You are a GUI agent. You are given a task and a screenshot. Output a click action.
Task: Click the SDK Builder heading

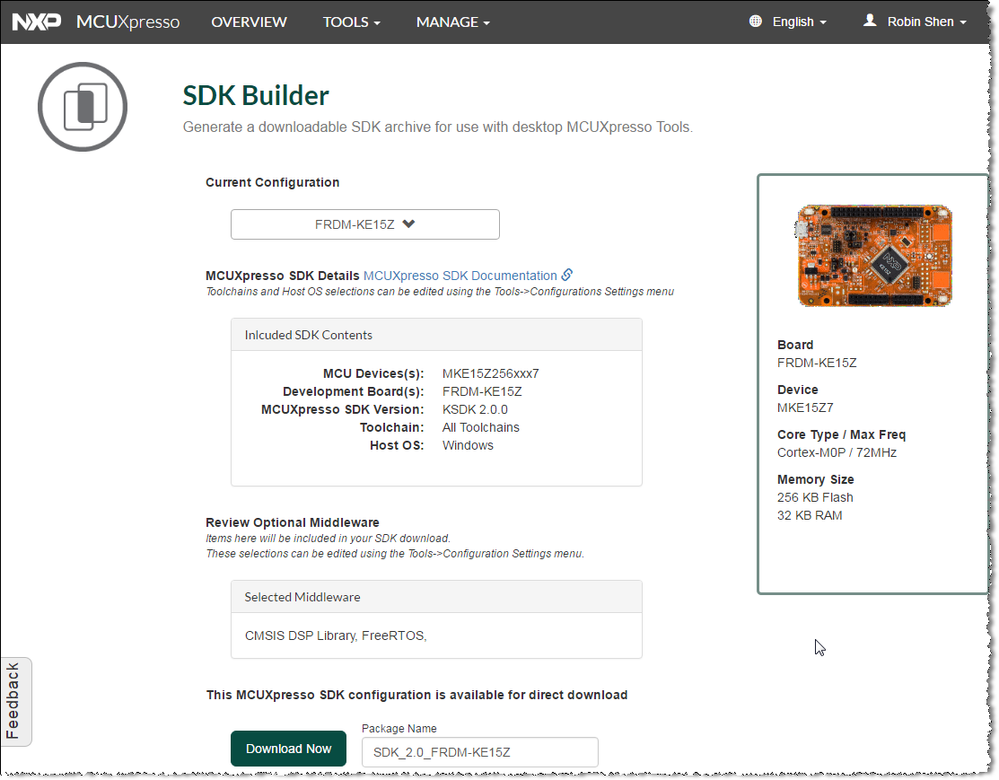[x=255, y=96]
